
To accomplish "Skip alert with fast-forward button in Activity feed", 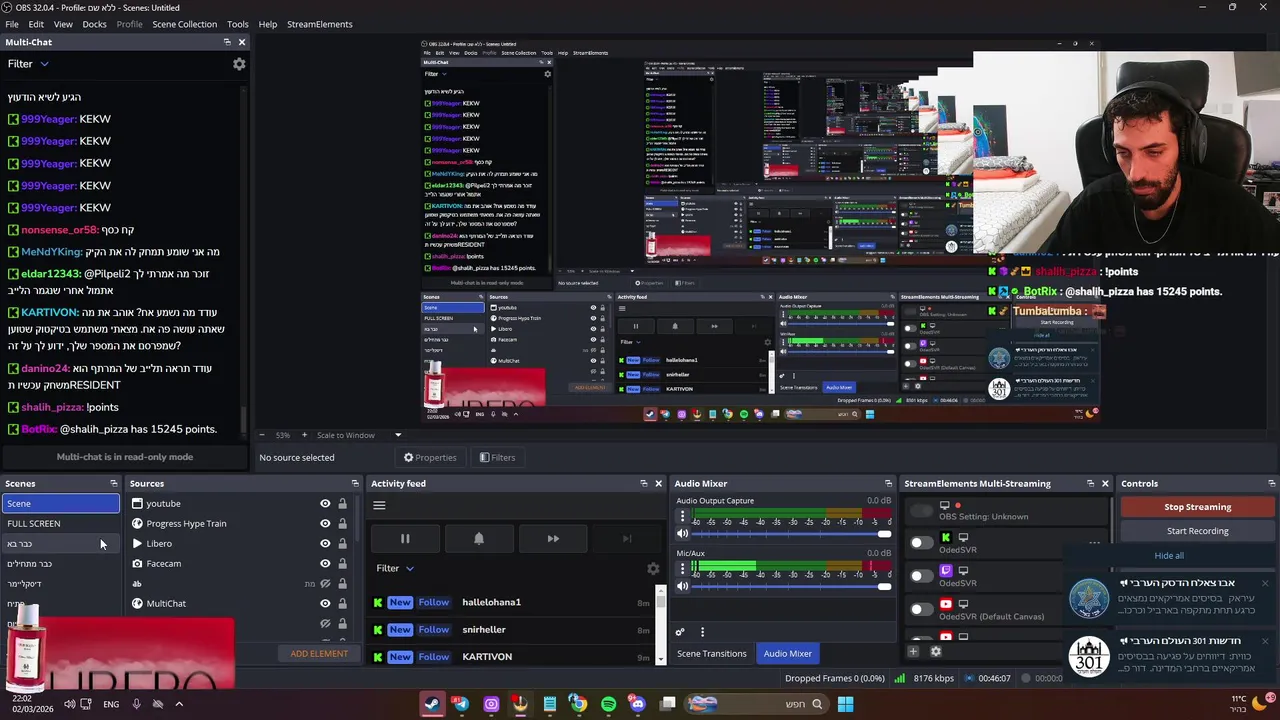I will point(553,538).
